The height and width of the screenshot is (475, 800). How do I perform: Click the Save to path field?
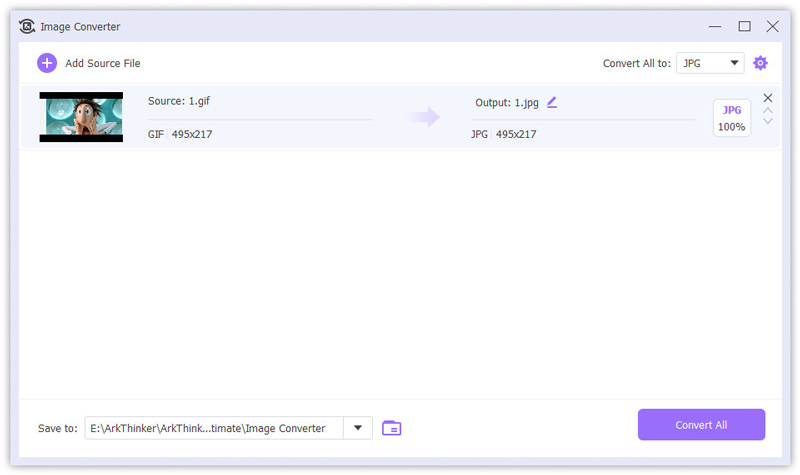pyautogui.click(x=214, y=428)
